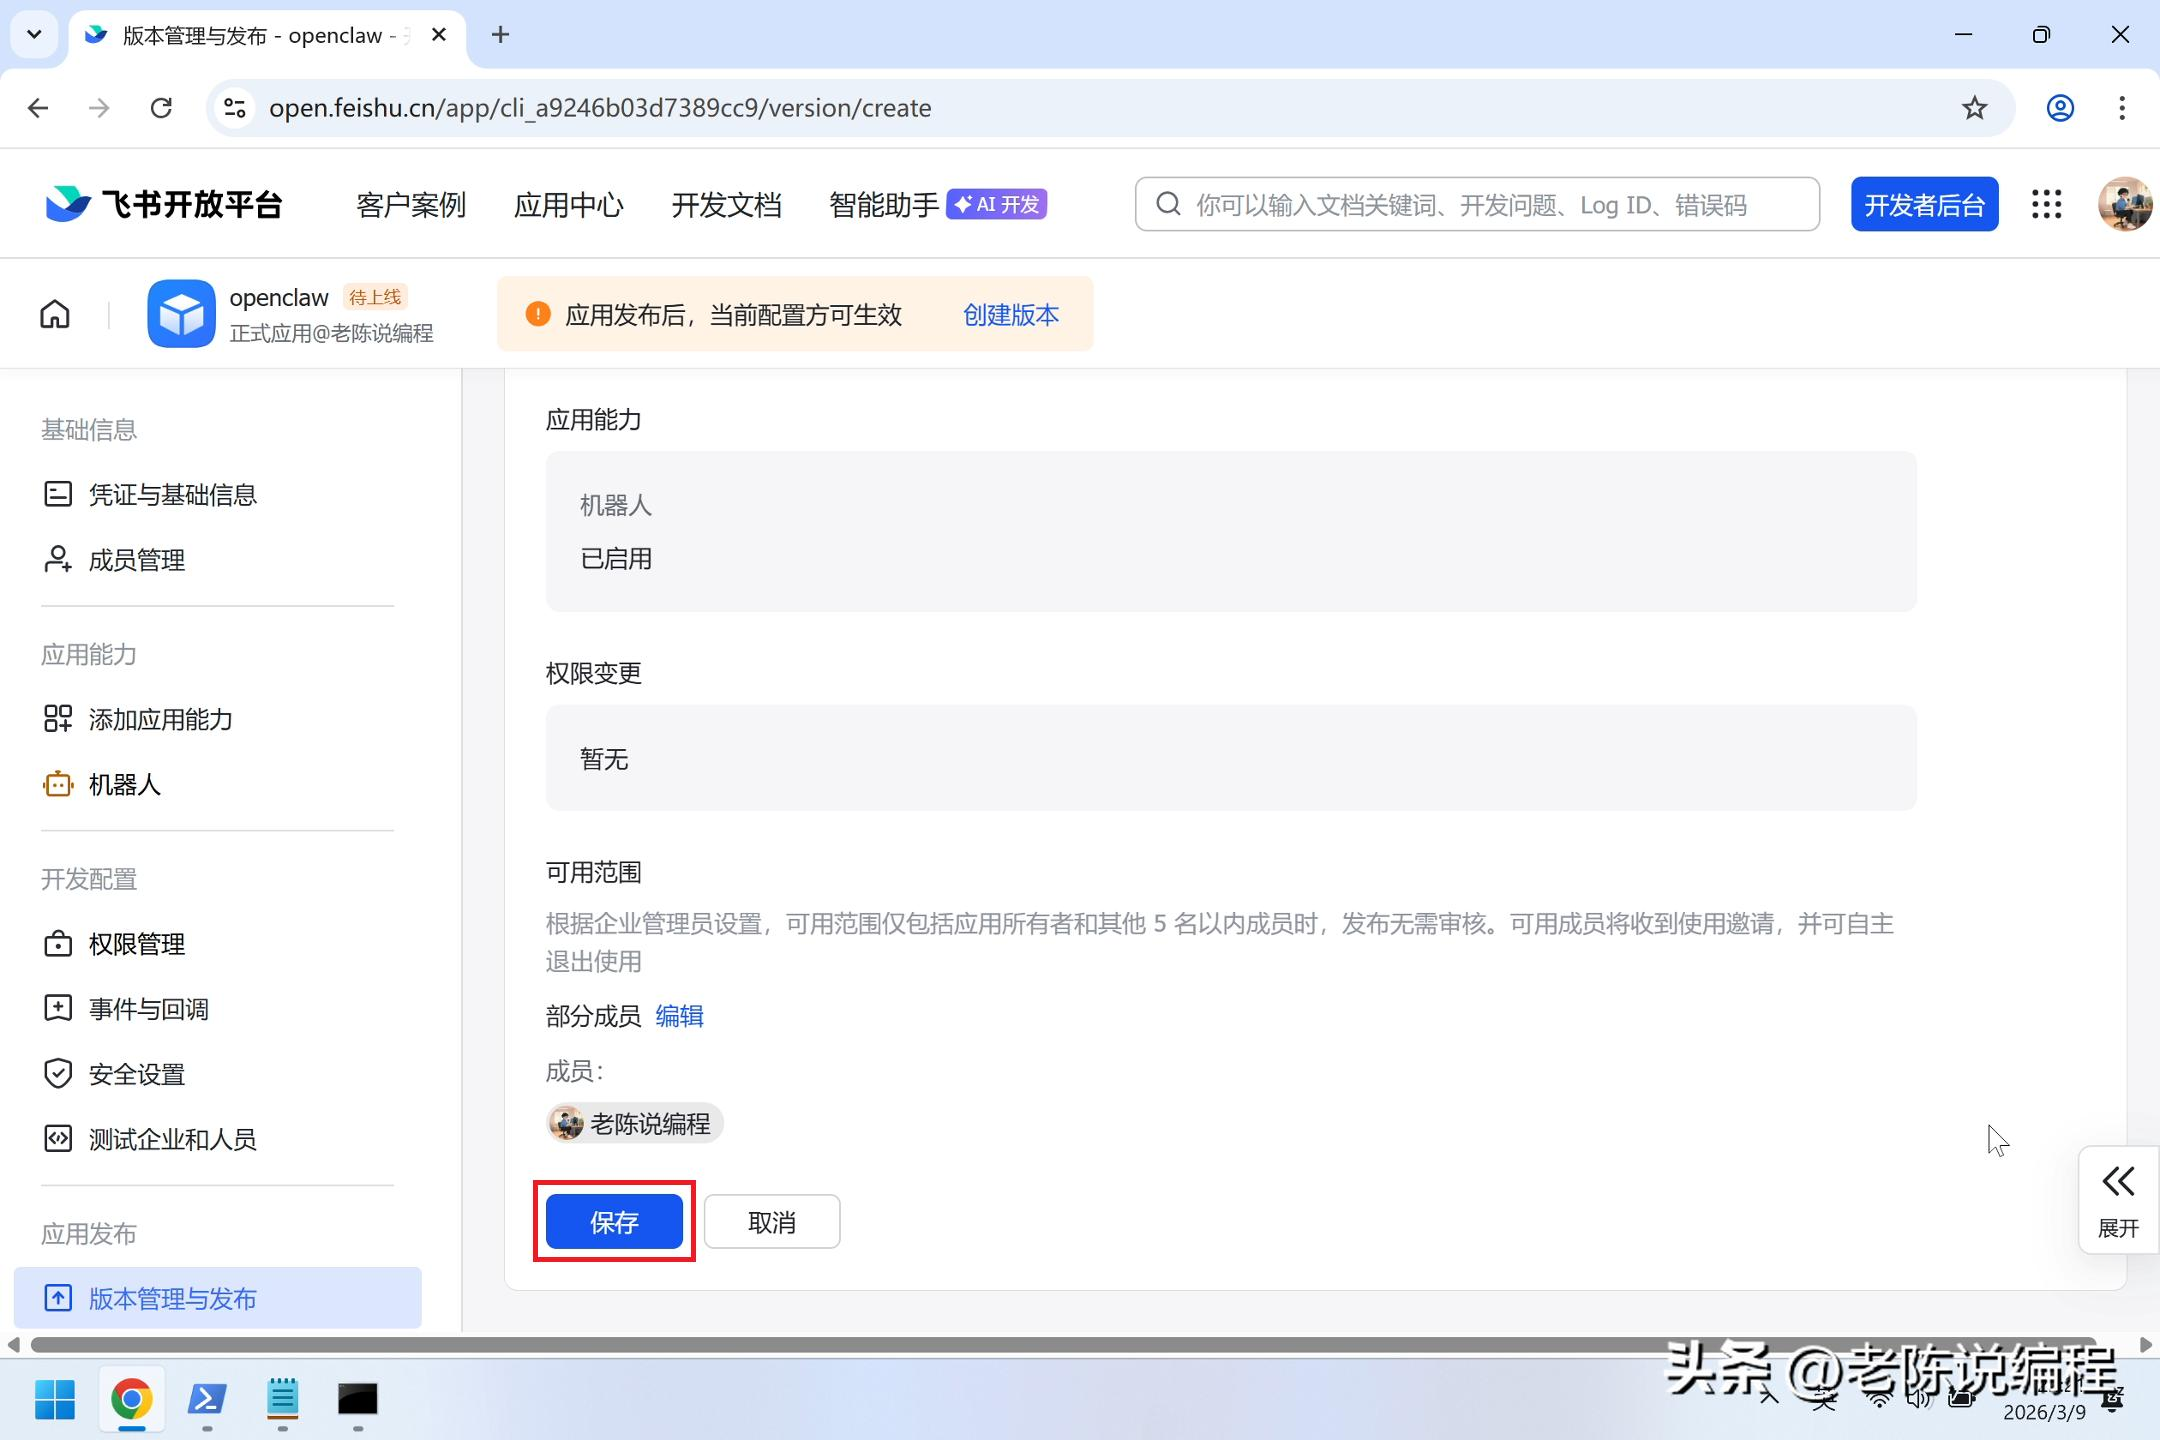Screen dimensions: 2160x1440
Task: Open Chrome three-dot menu
Action: coord(2121,108)
